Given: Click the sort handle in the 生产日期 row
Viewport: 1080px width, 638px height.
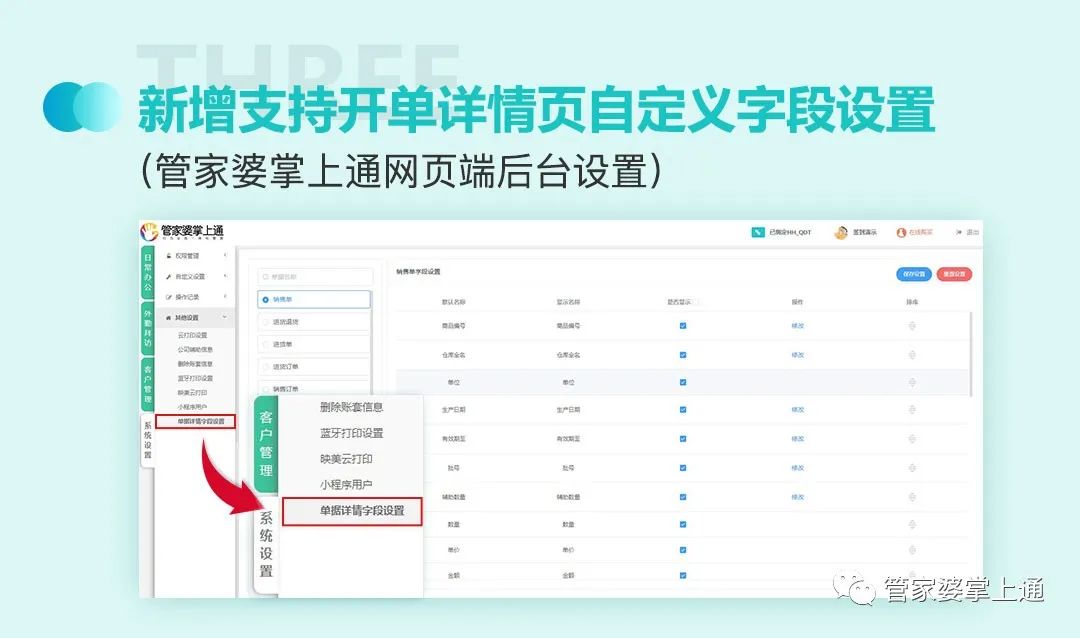Looking at the screenshot, I should tap(912, 410).
